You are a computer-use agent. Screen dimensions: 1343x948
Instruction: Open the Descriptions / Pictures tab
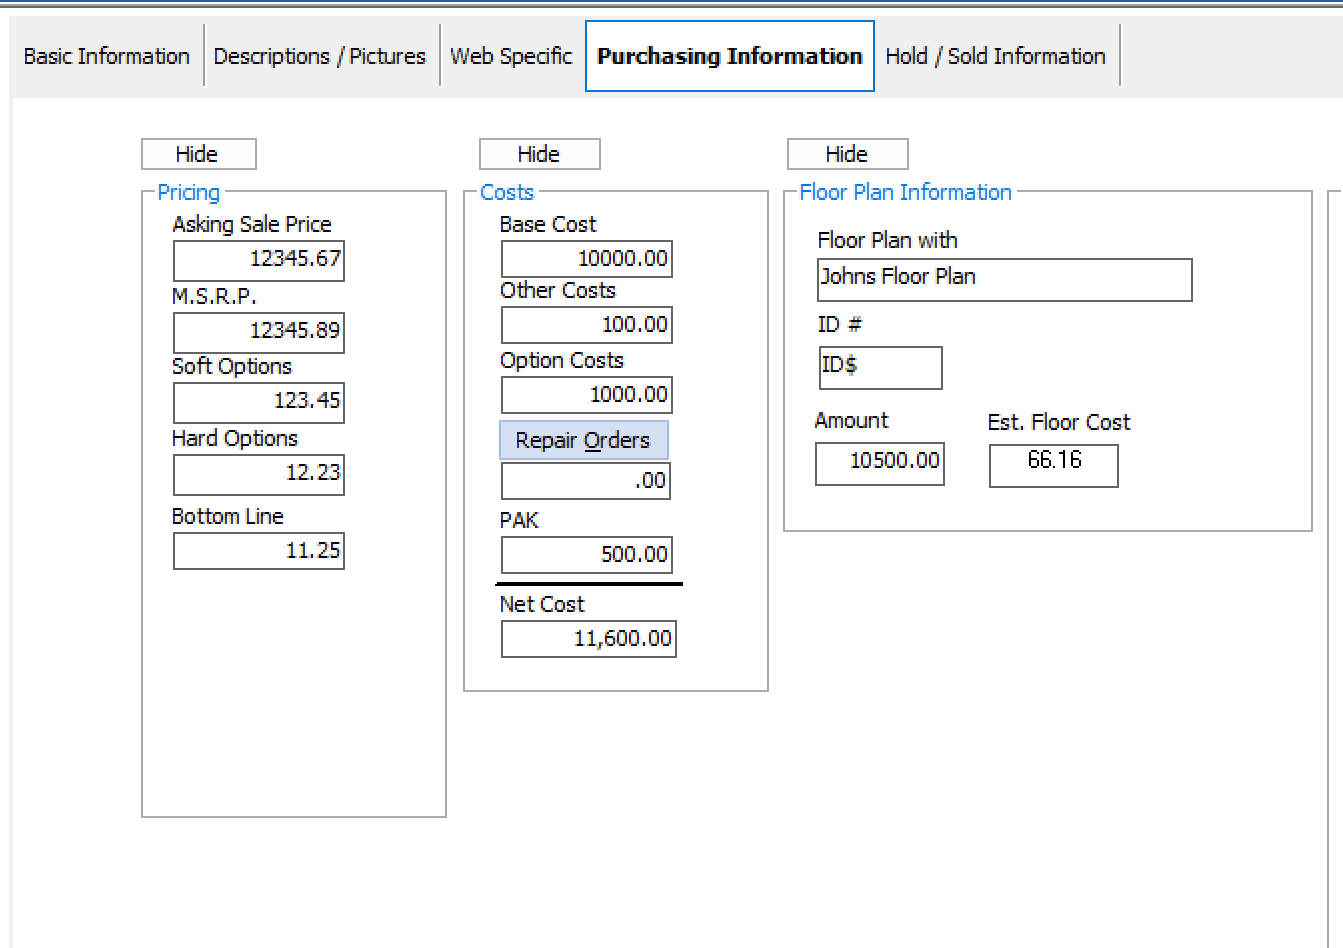320,56
